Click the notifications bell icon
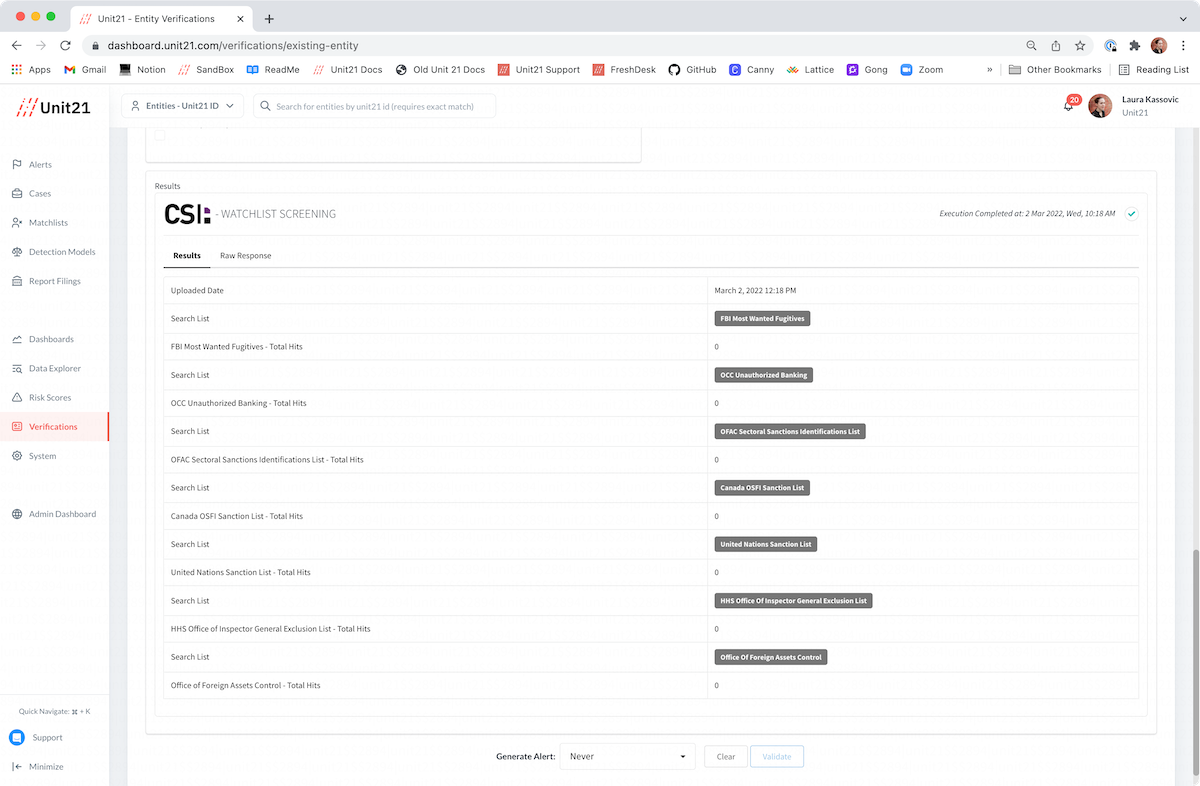The height and width of the screenshot is (786, 1200). pyautogui.click(x=1069, y=105)
